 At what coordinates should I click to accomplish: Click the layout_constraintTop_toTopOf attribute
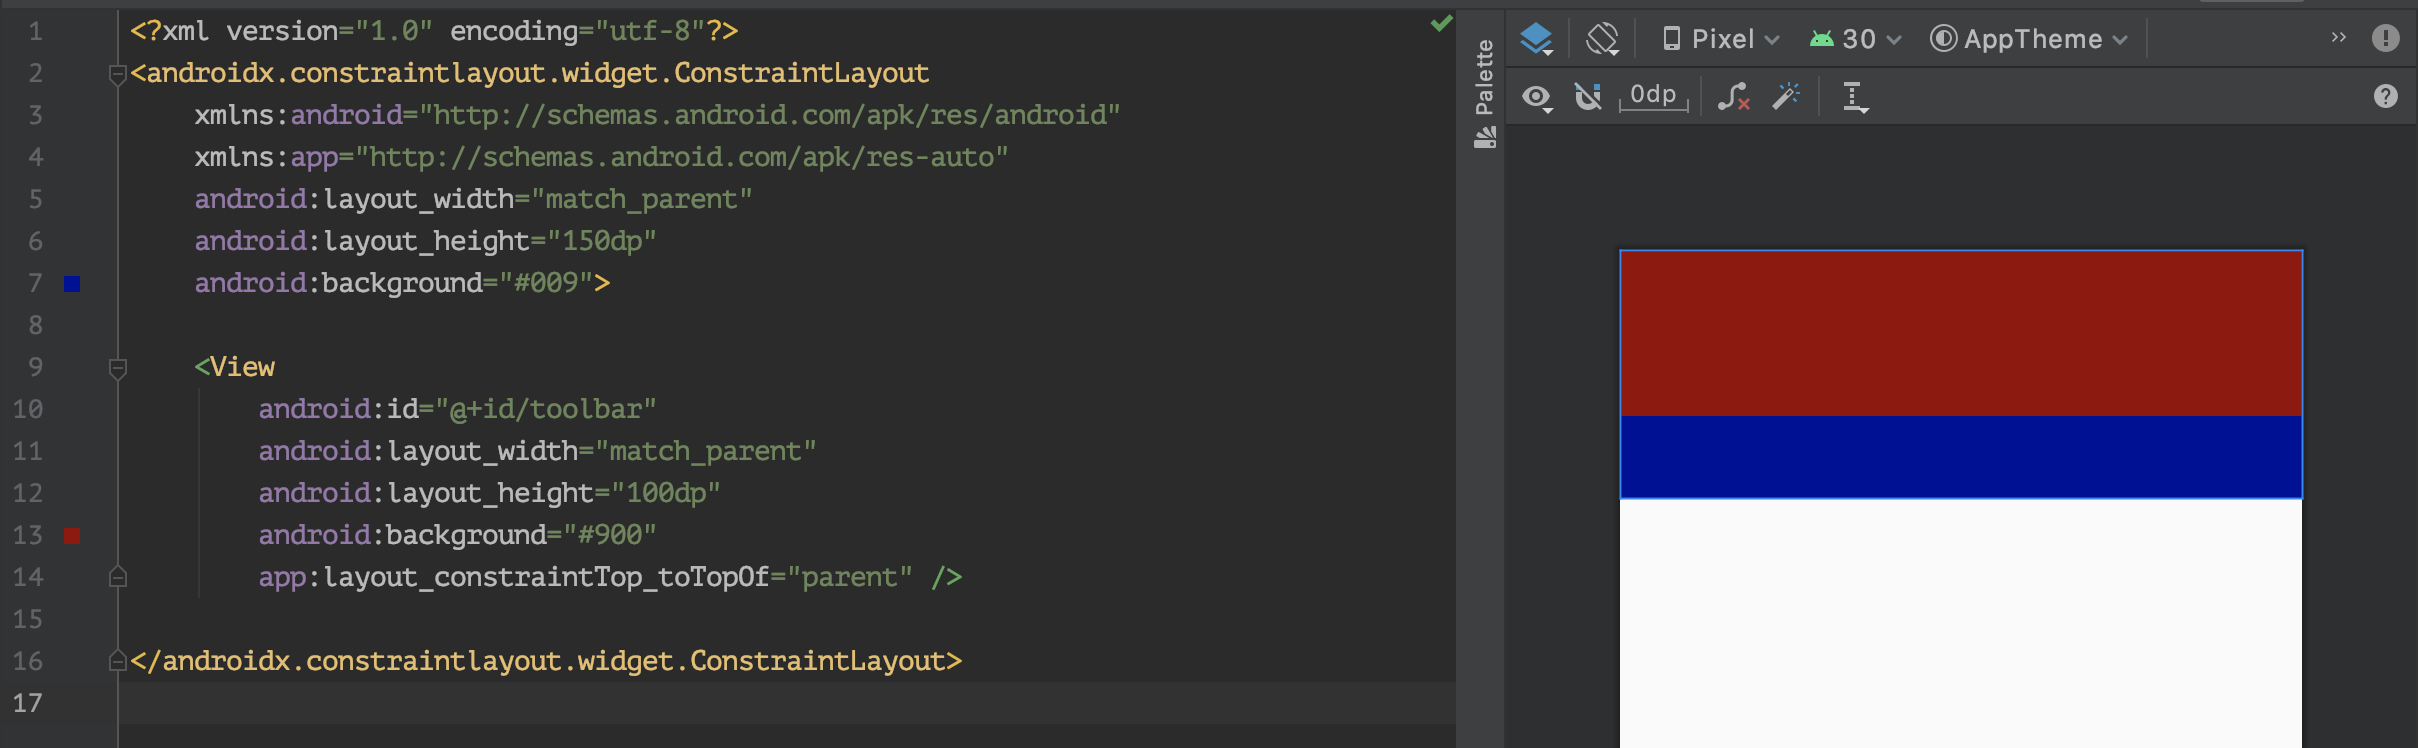[514, 577]
